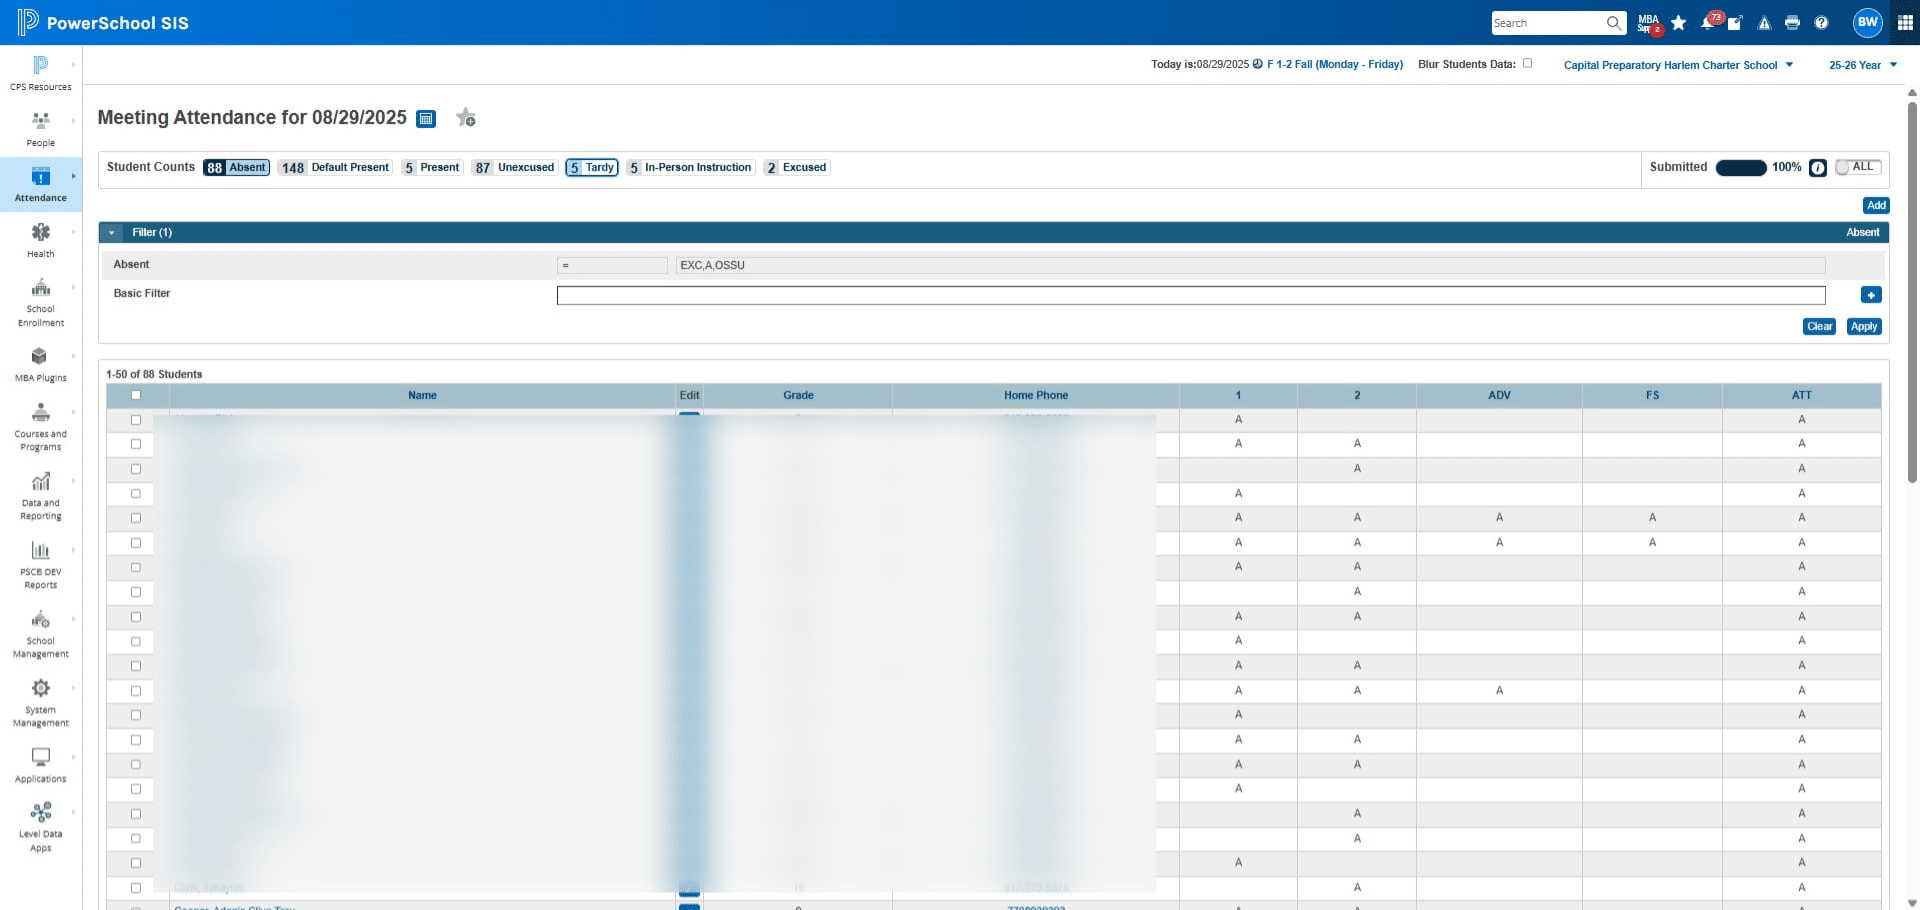Open School Enrollment in the sidebar
This screenshot has height=910, width=1920.
coord(40,302)
